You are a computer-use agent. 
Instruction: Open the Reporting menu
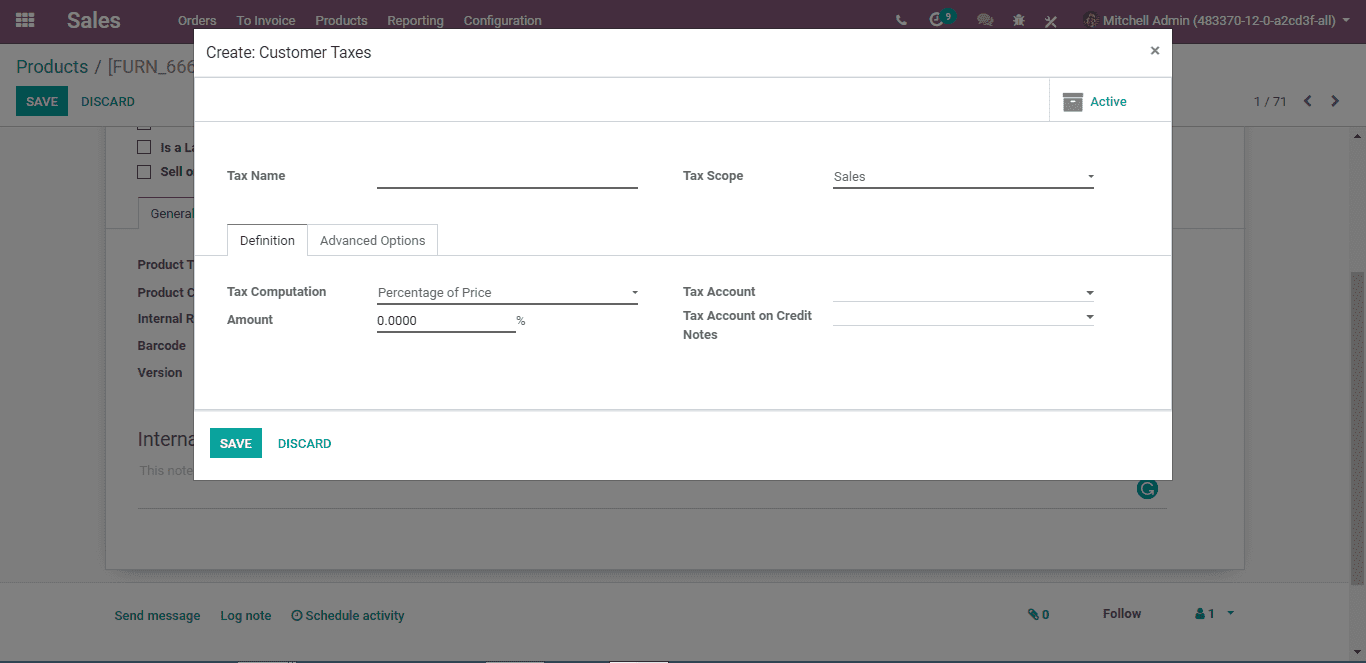pos(415,20)
